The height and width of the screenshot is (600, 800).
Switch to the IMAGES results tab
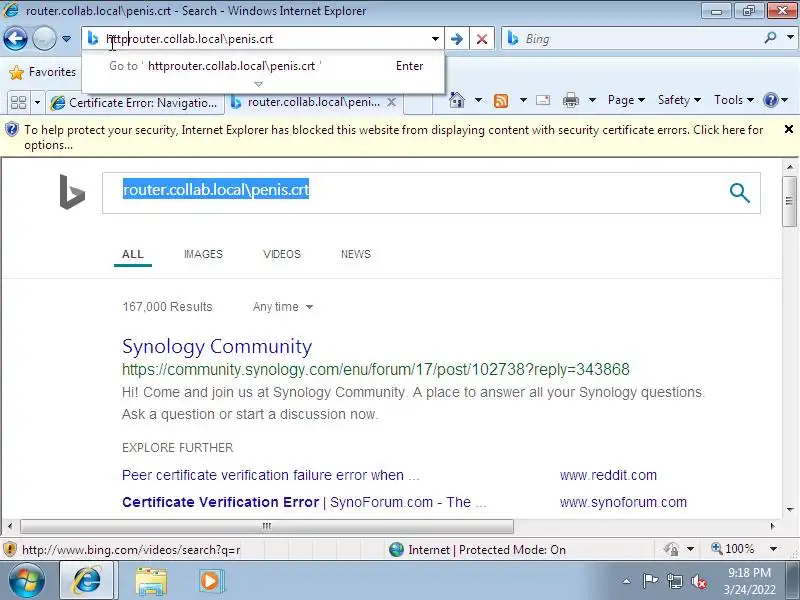(203, 254)
